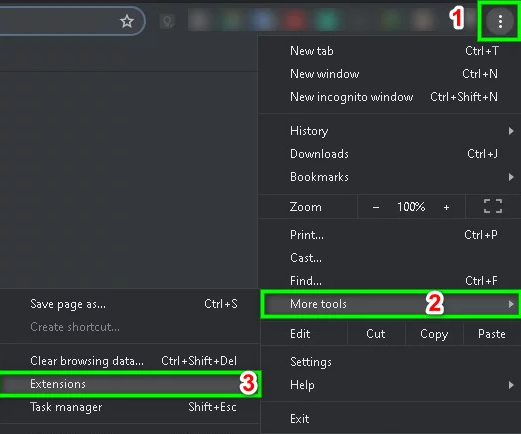
Task: Decrease zoom with the minus button
Action: click(x=376, y=207)
